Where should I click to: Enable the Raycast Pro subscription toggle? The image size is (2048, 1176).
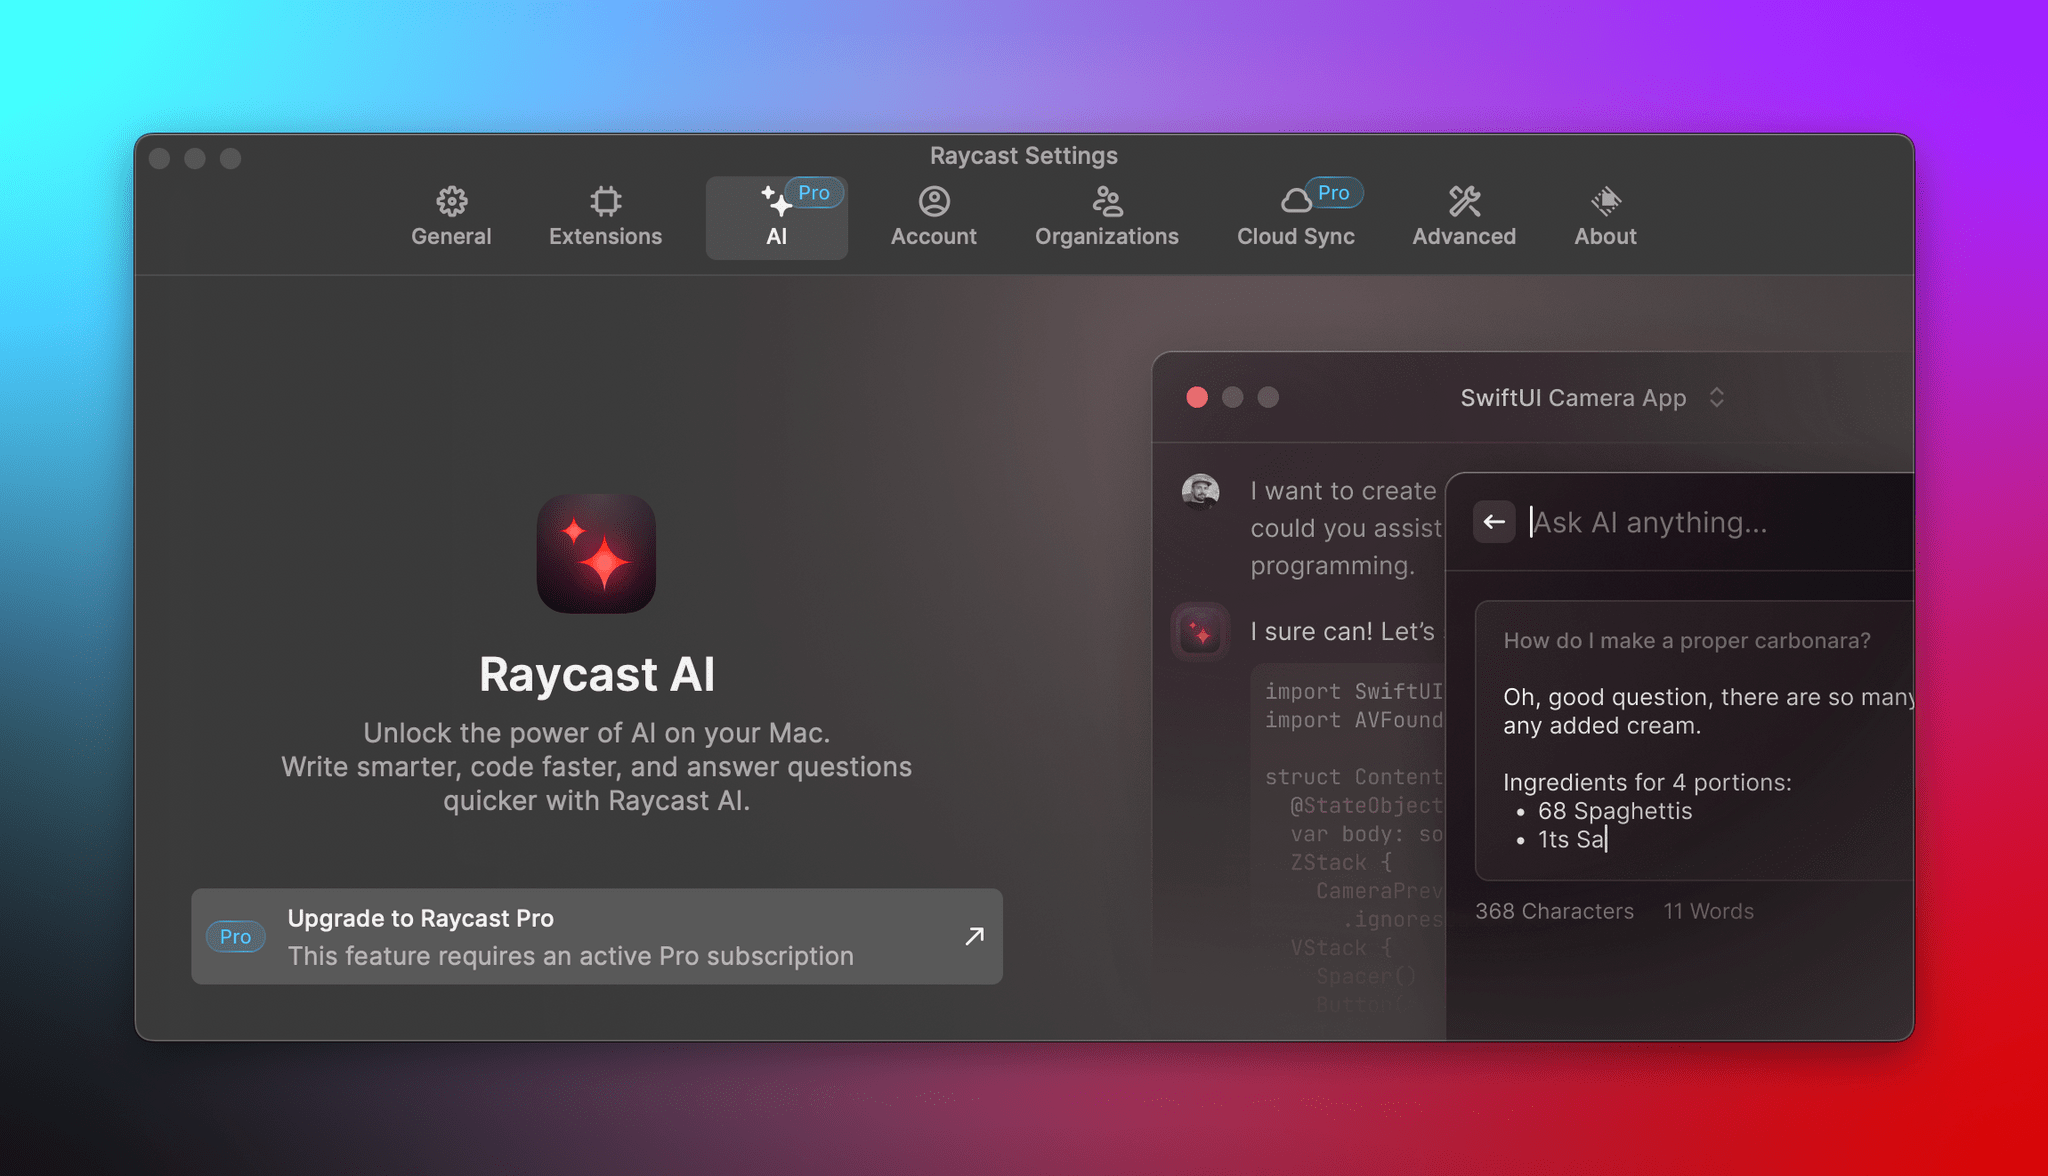click(596, 935)
